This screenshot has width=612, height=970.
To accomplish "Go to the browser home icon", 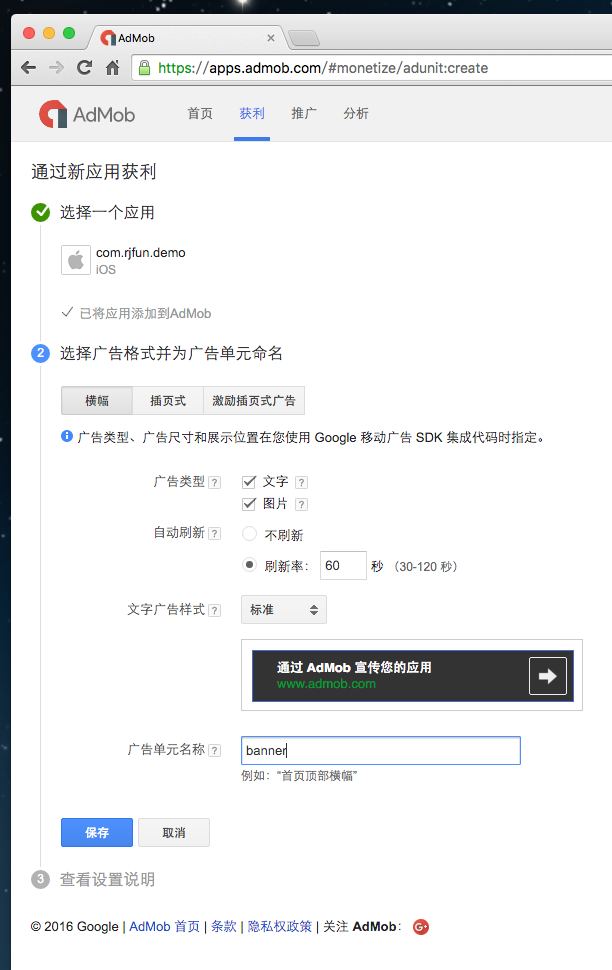I will tap(113, 67).
